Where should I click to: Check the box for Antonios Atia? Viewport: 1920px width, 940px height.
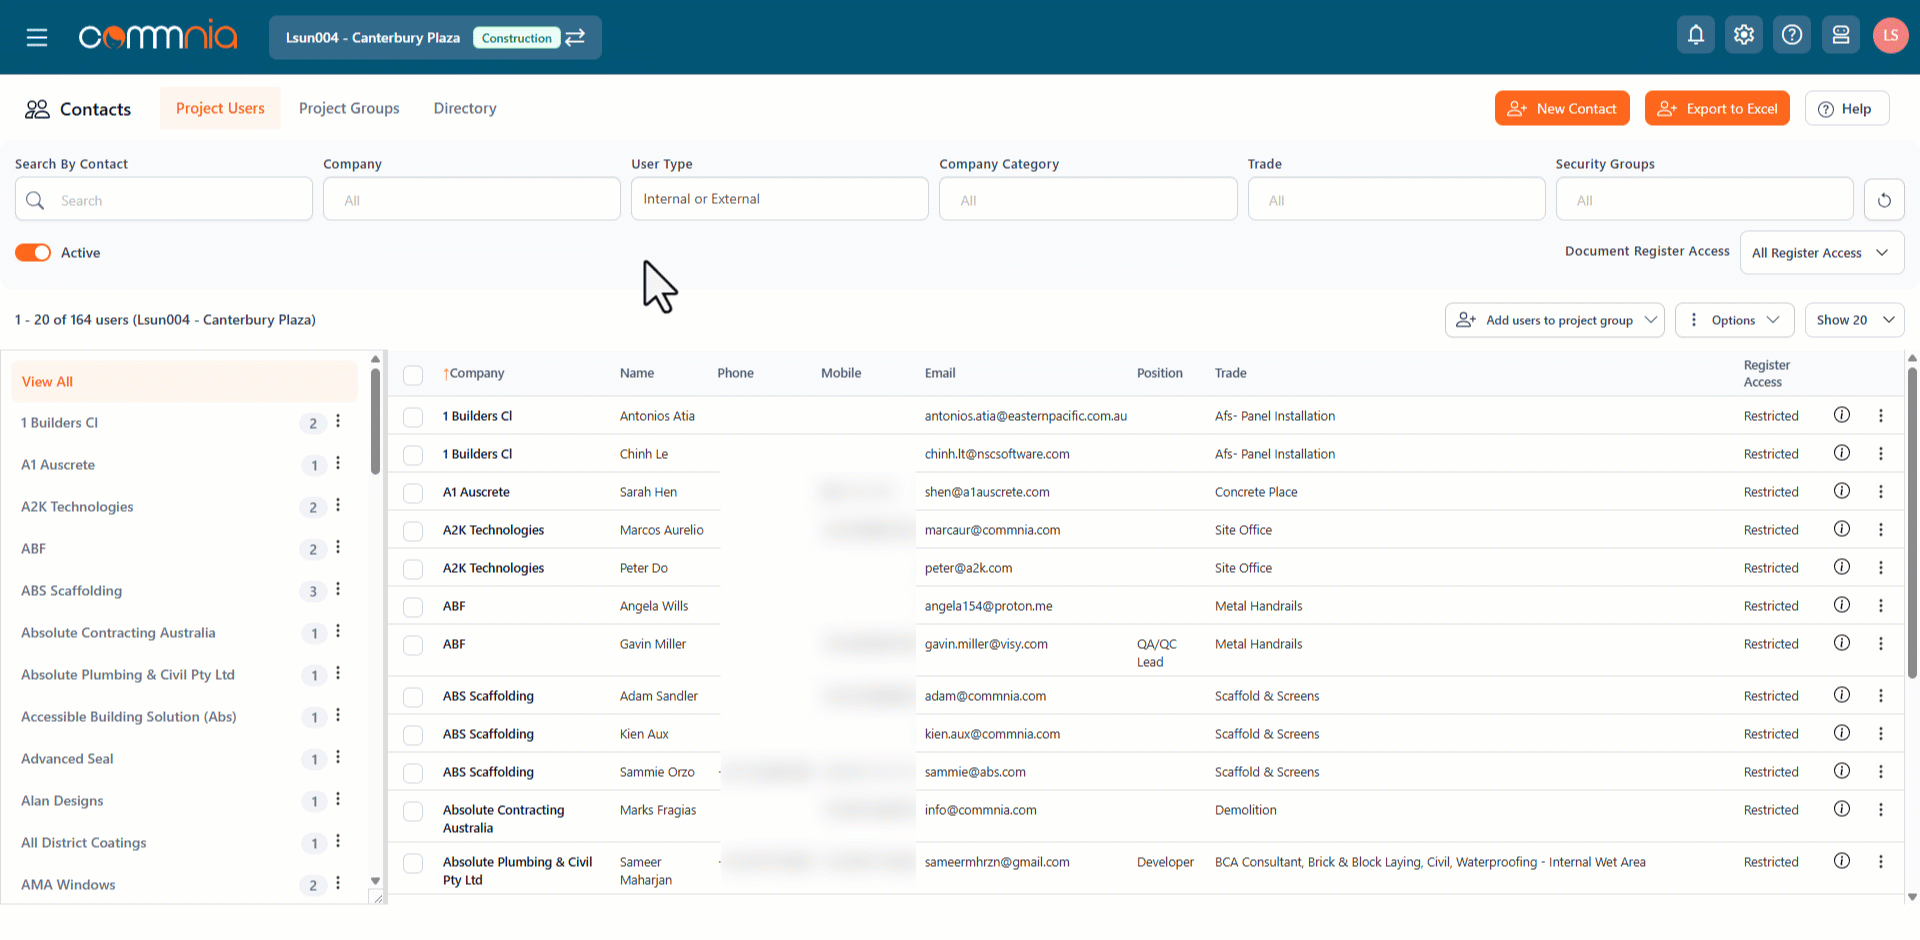[413, 417]
